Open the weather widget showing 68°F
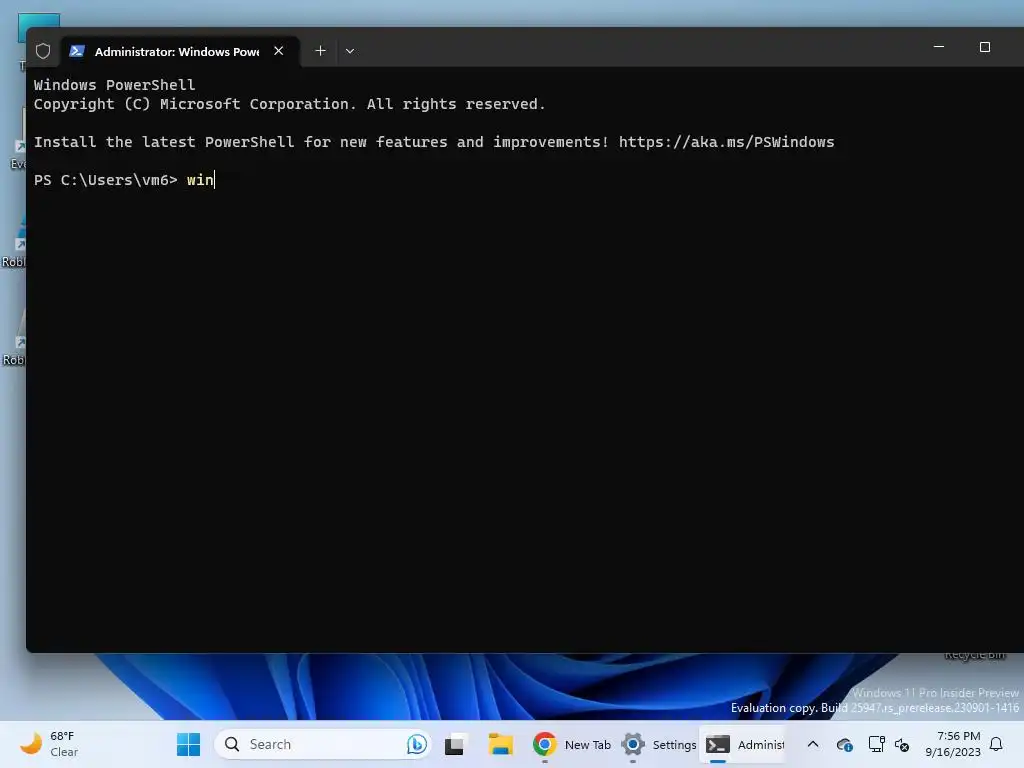 click(49, 744)
